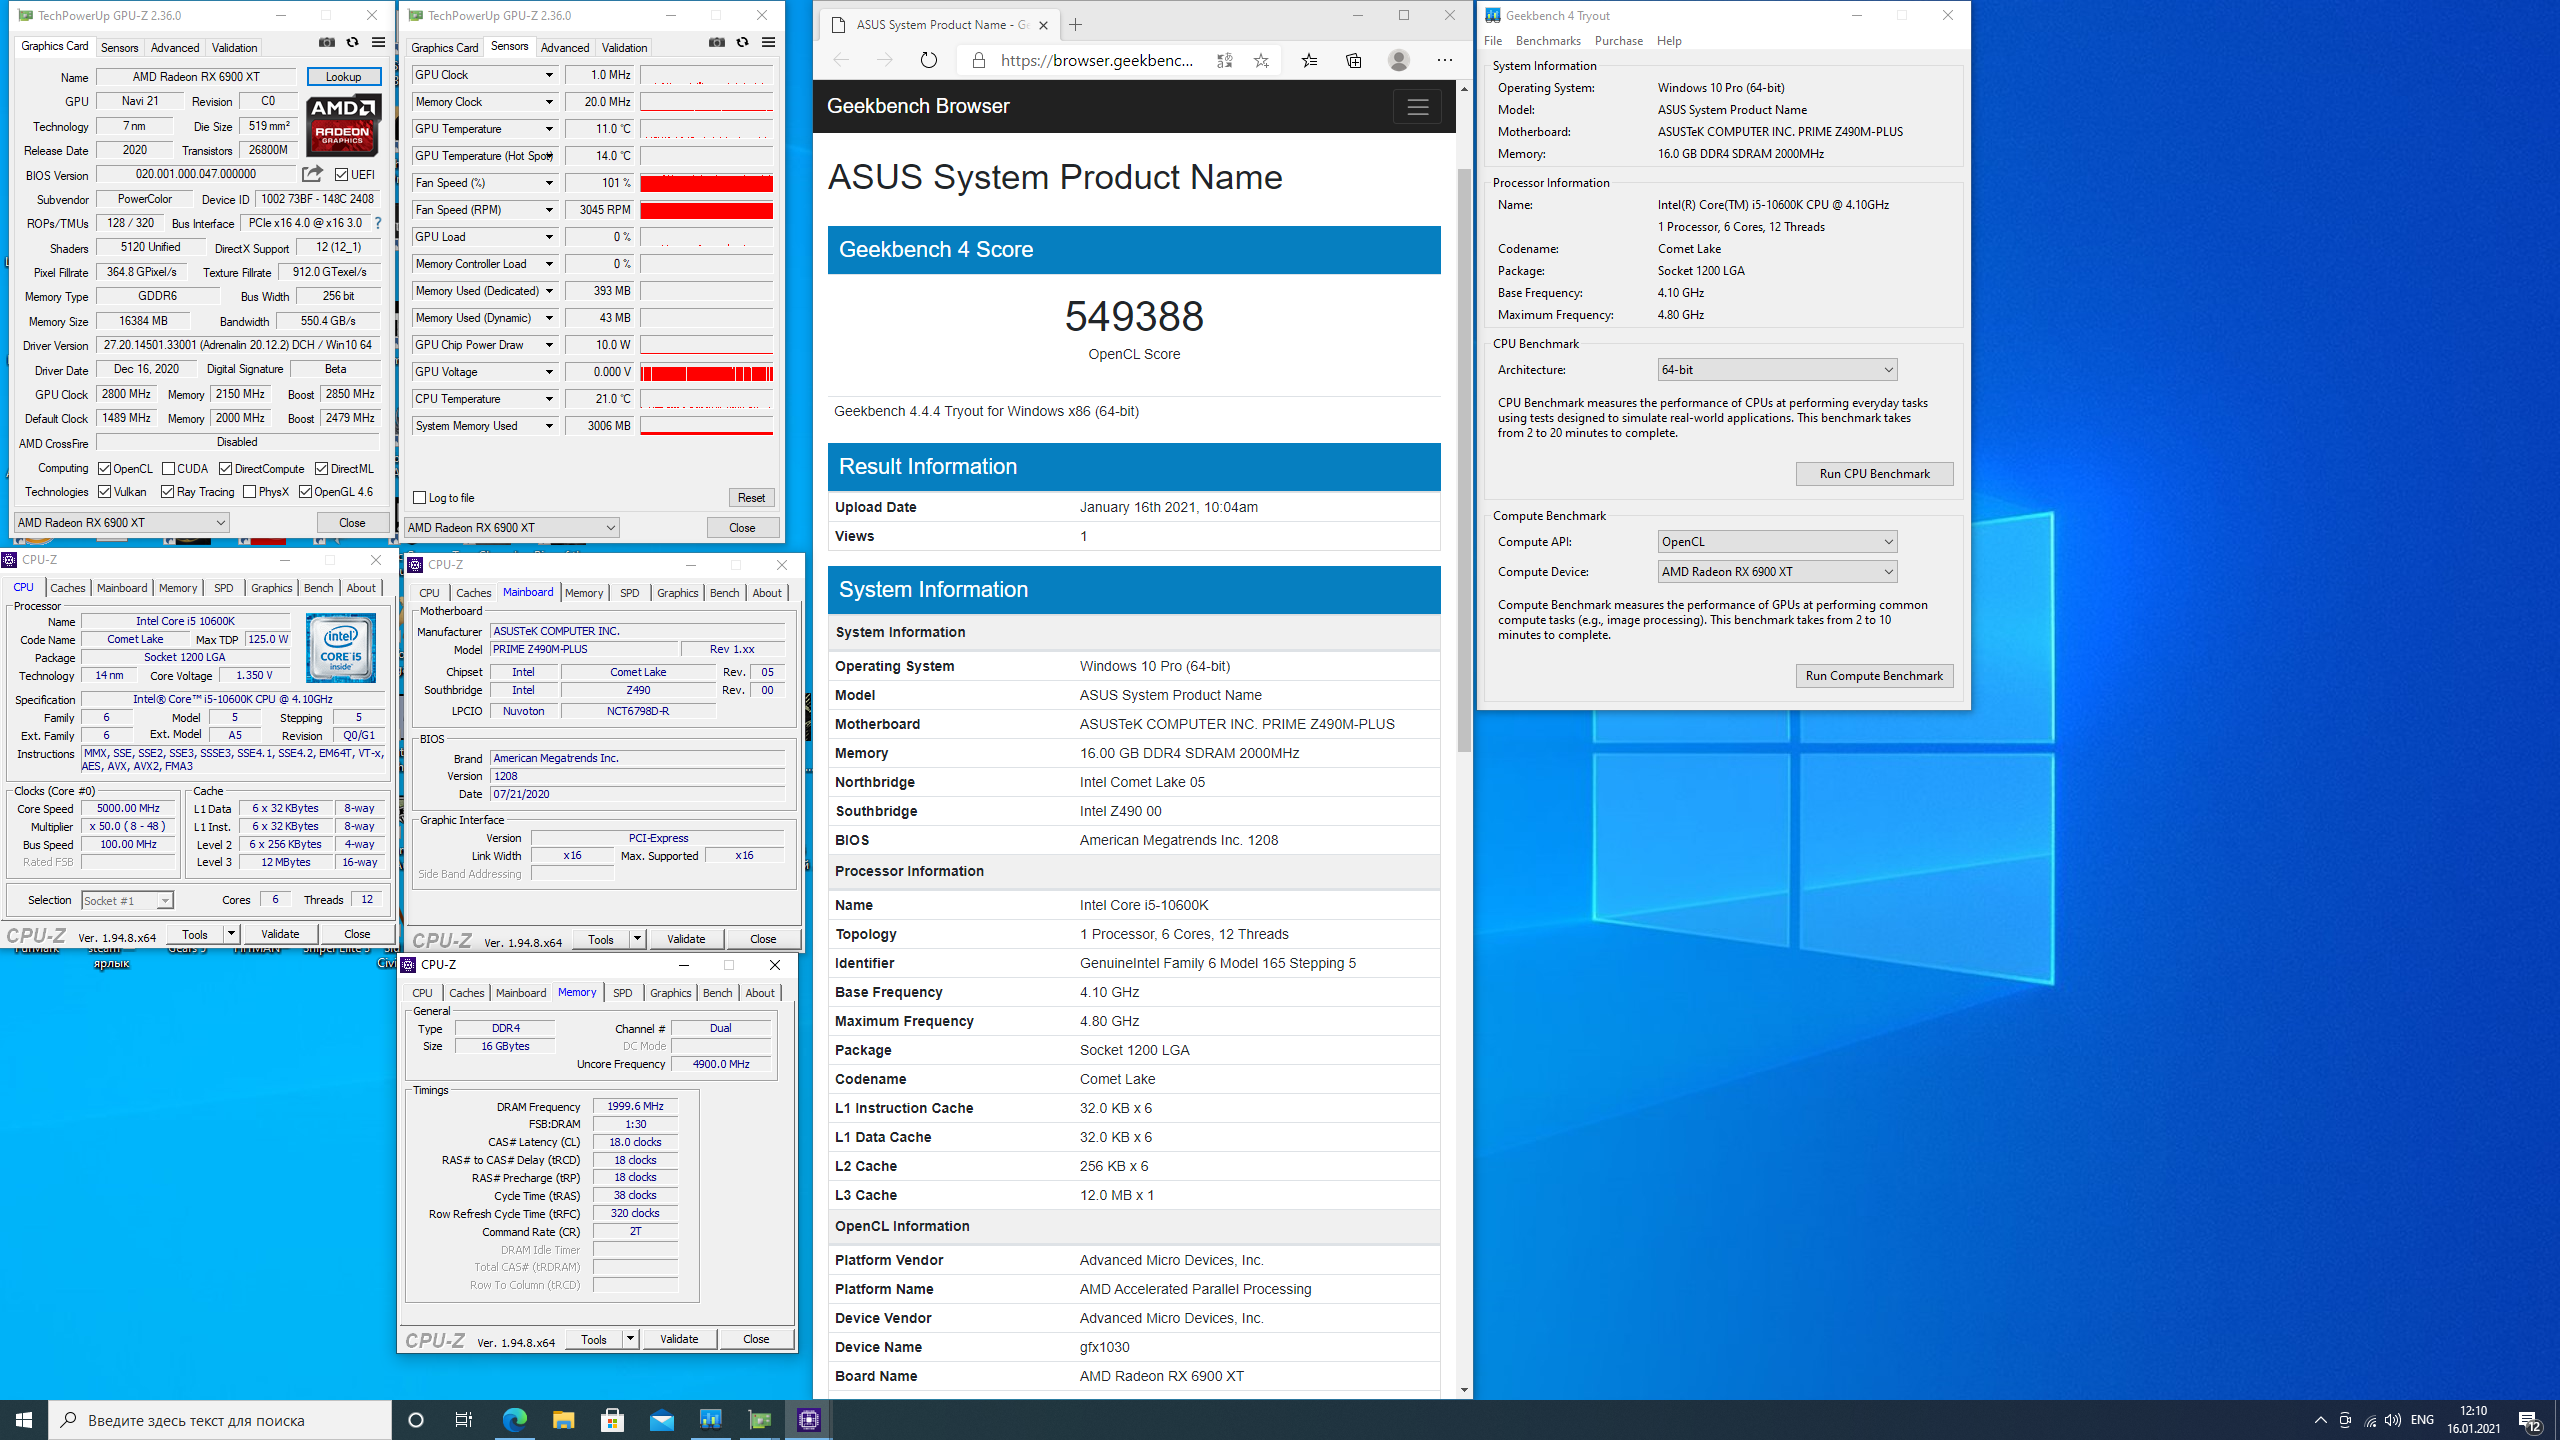Toggle the Vulkan checkbox in GPU-Z
This screenshot has height=1440, width=2560.
pyautogui.click(x=105, y=492)
